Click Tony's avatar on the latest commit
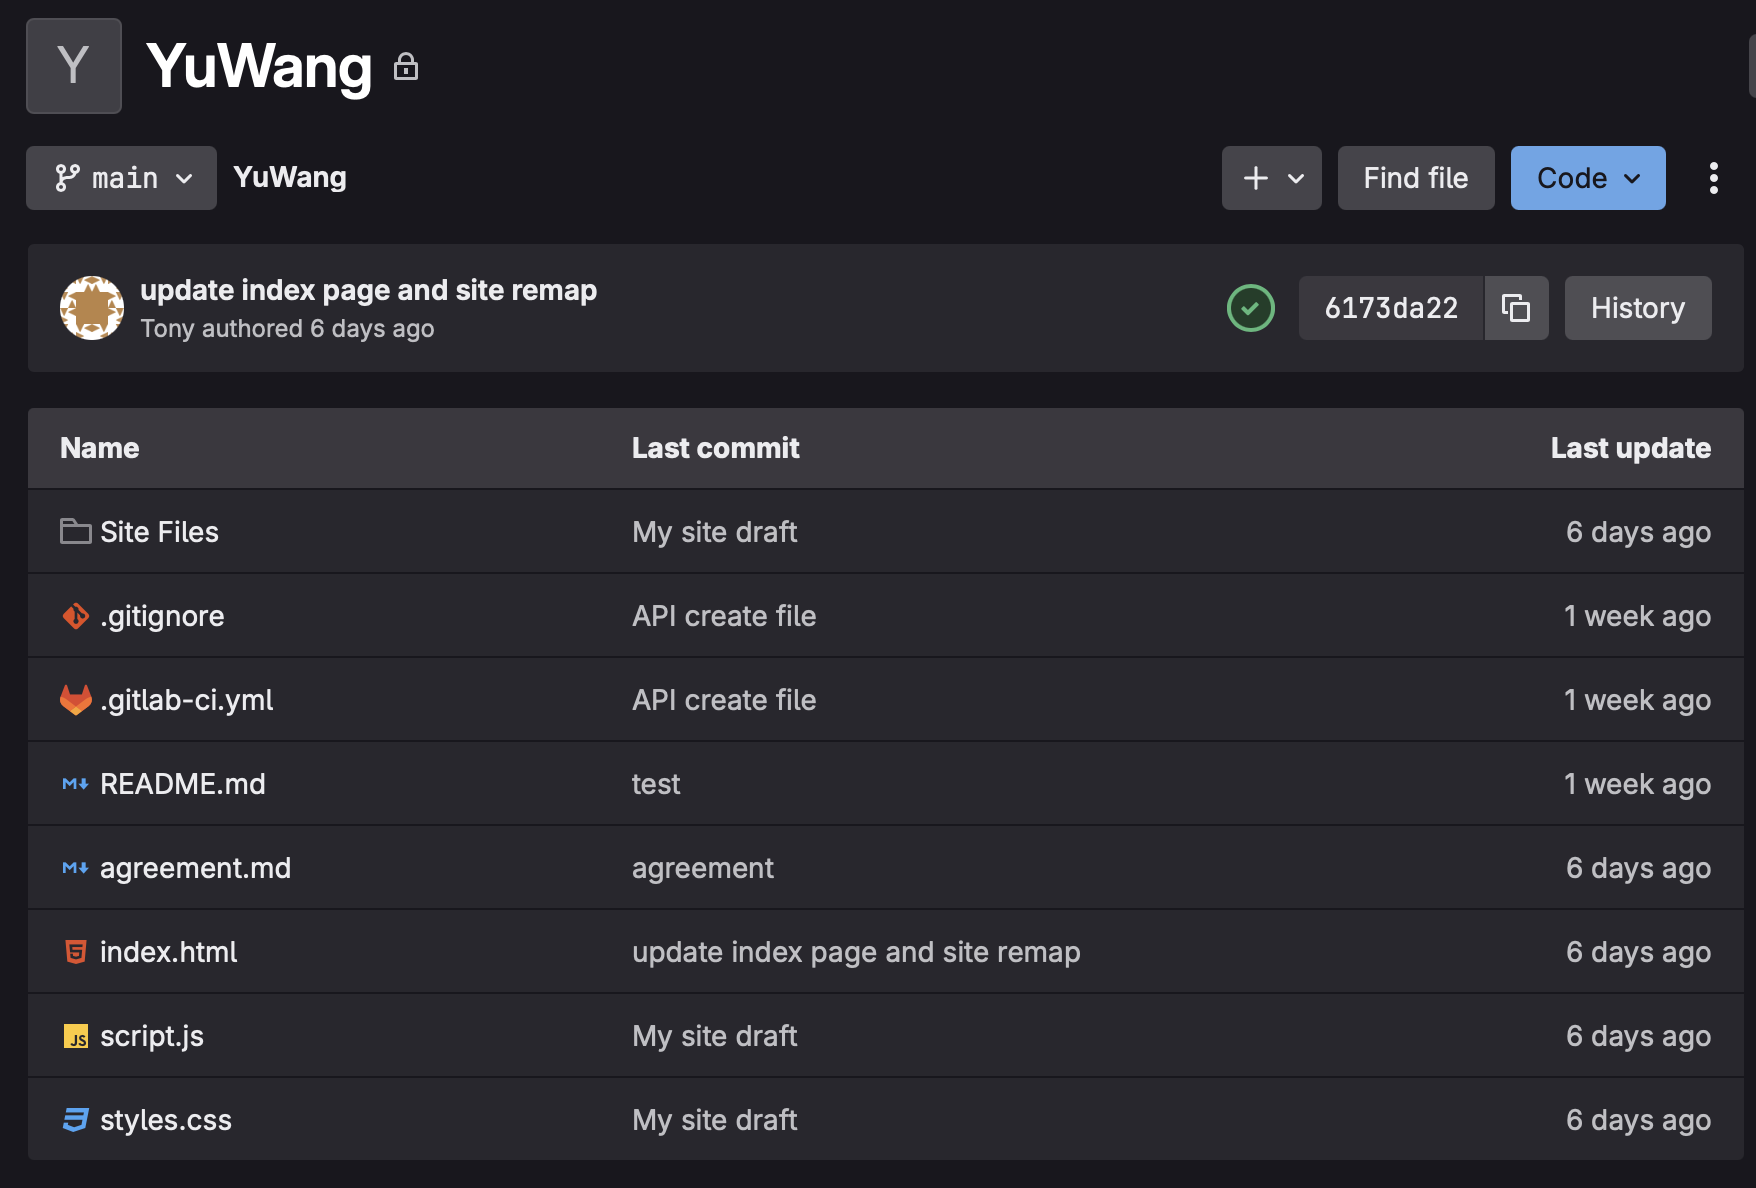This screenshot has height=1188, width=1756. [x=92, y=308]
